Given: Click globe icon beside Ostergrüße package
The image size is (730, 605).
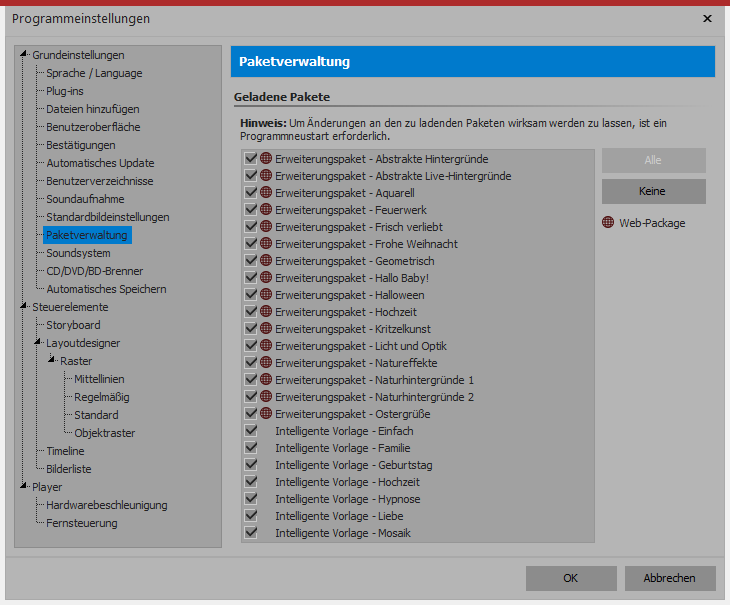Looking at the screenshot, I should coord(266,414).
